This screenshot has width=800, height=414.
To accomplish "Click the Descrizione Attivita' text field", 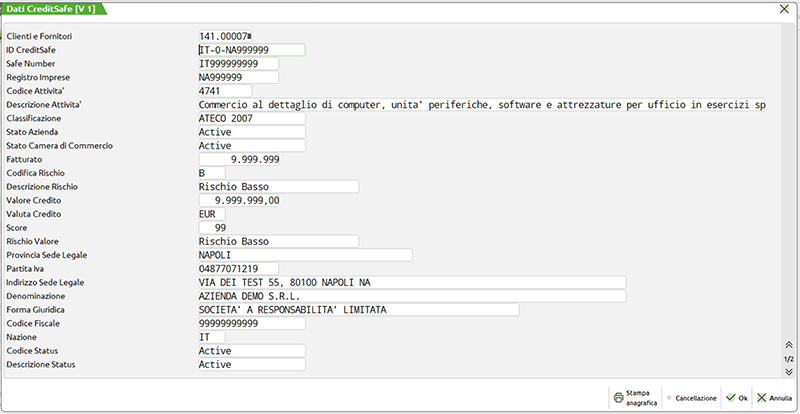I will [482, 105].
